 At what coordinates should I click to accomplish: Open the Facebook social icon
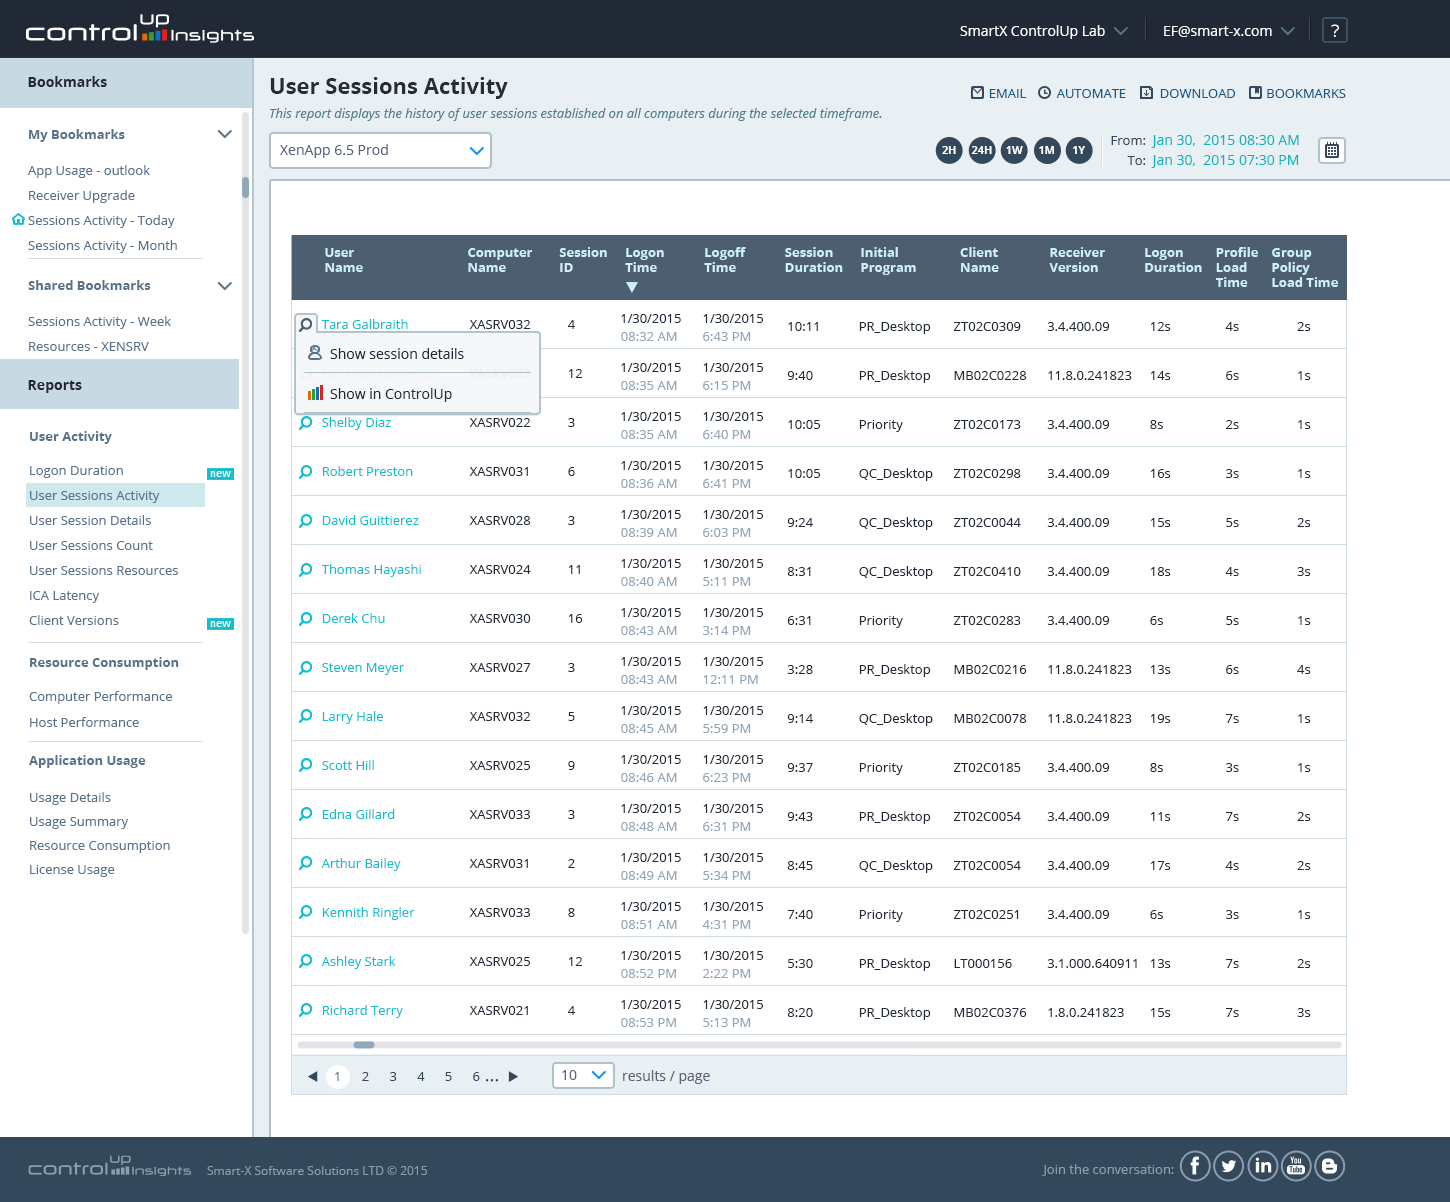(1195, 1166)
